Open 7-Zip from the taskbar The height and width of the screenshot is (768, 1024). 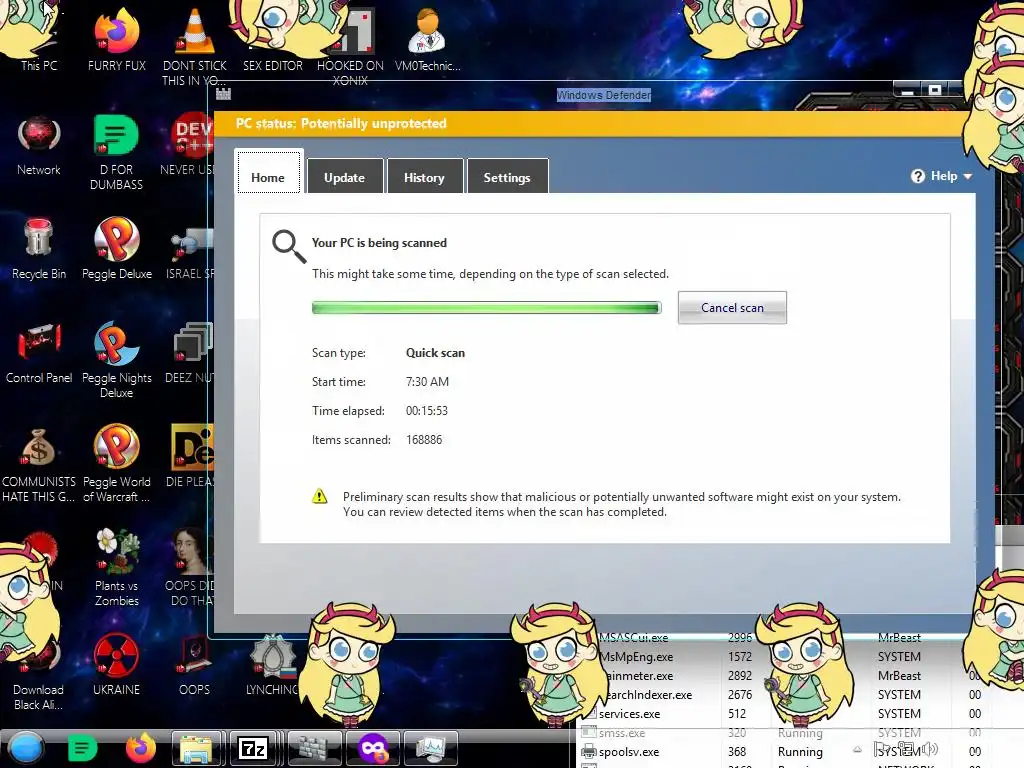click(x=253, y=748)
